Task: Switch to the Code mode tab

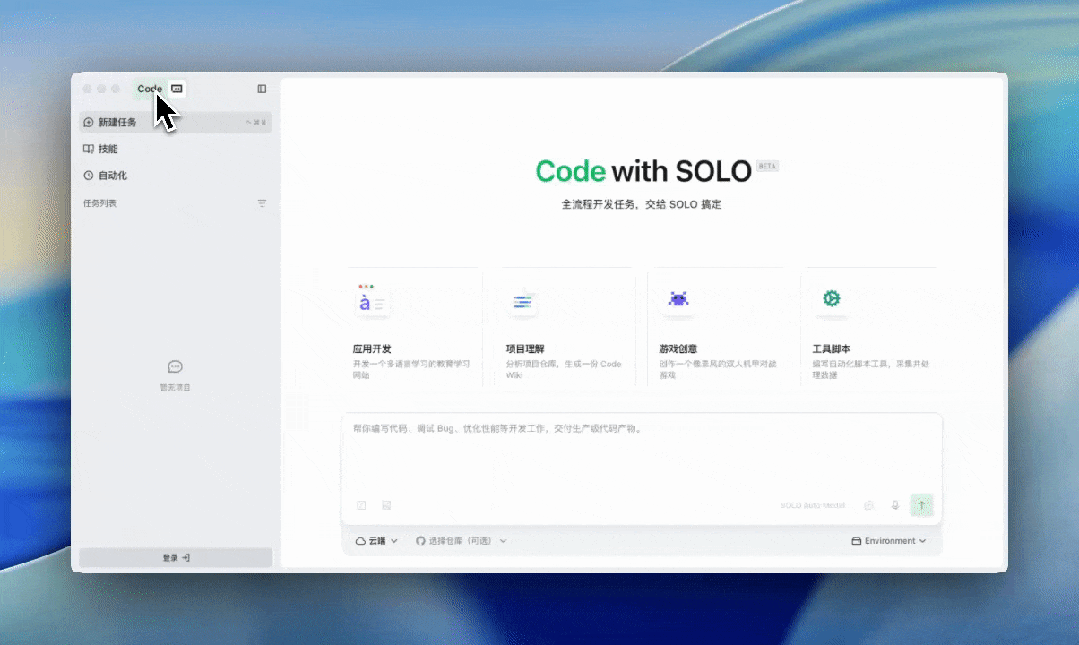Action: [149, 89]
